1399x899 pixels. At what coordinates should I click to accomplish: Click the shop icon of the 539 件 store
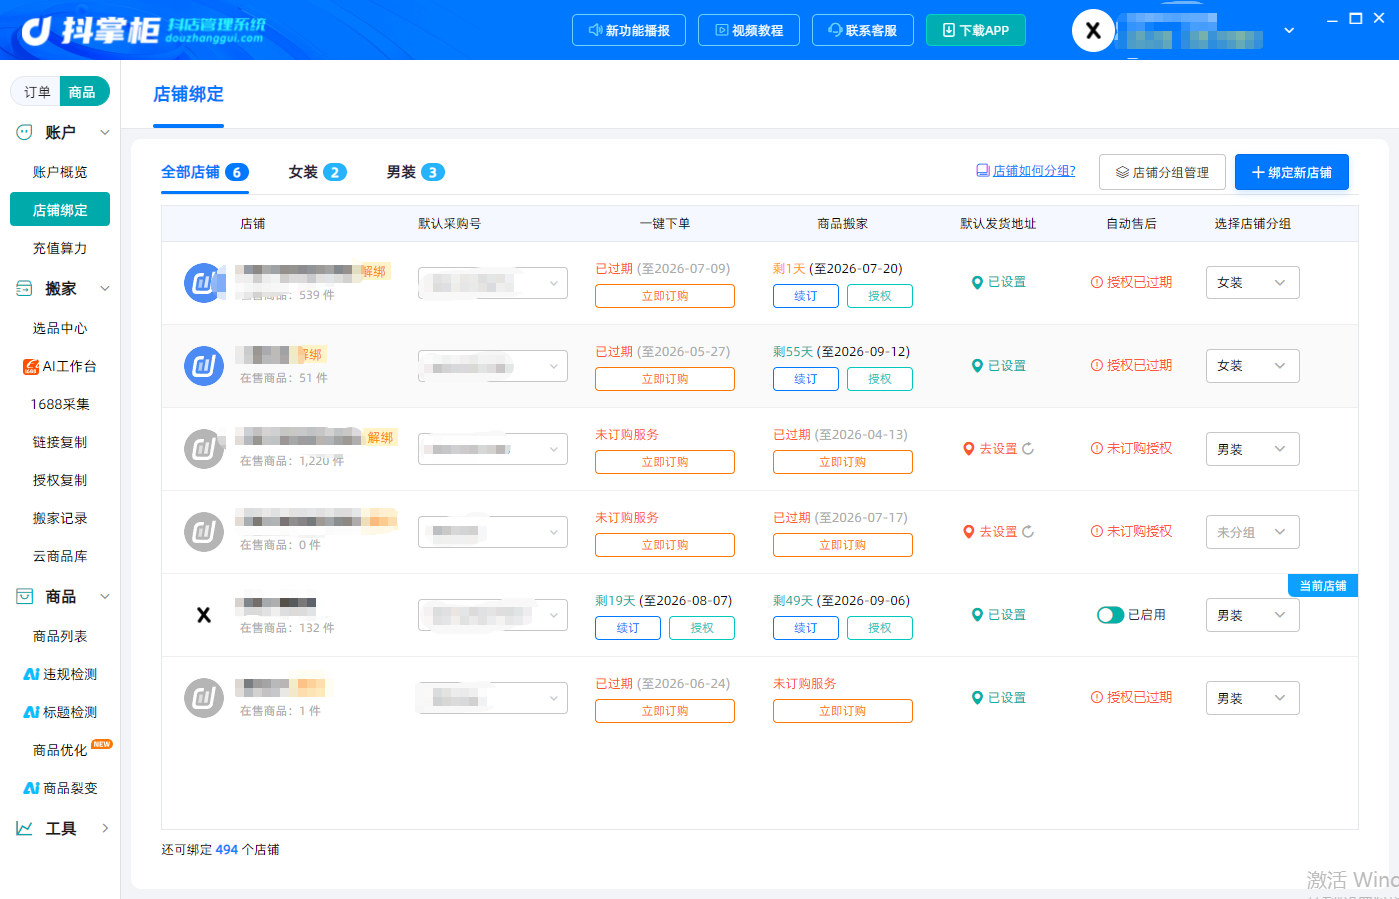[204, 283]
